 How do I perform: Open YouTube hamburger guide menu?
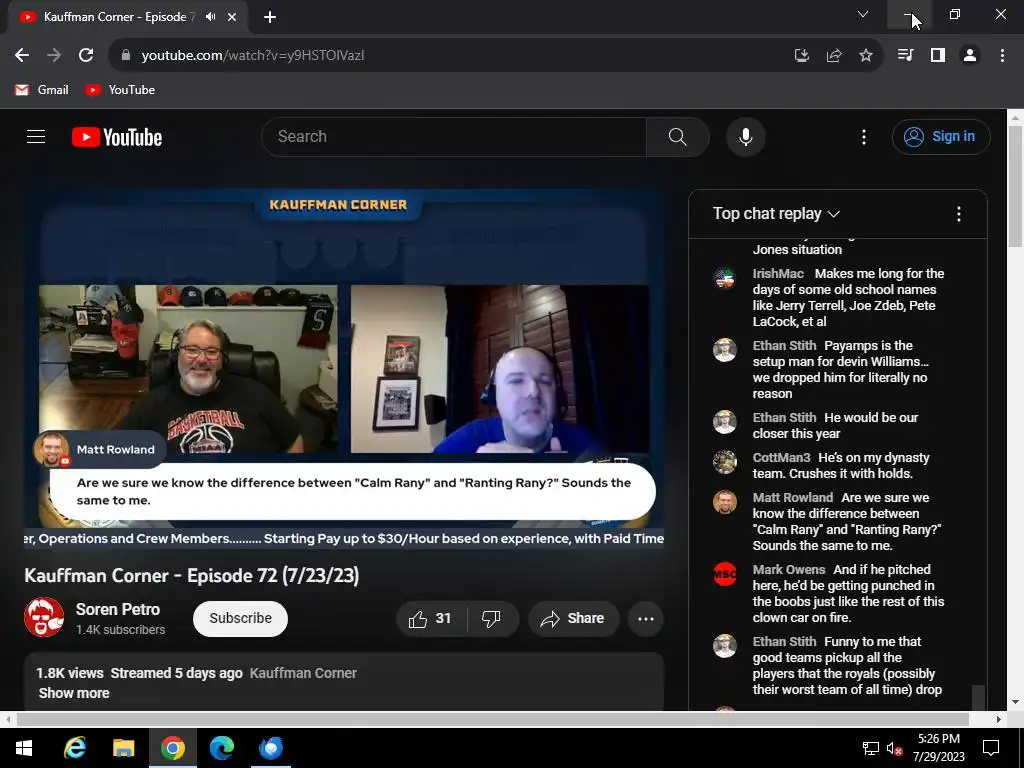tap(36, 136)
